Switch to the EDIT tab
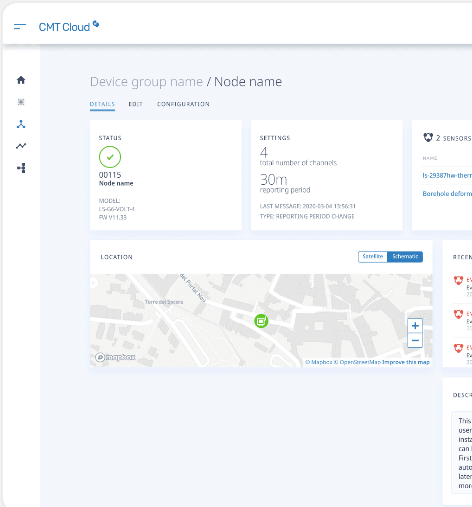Viewport: 472px width, 507px height. pyautogui.click(x=135, y=104)
